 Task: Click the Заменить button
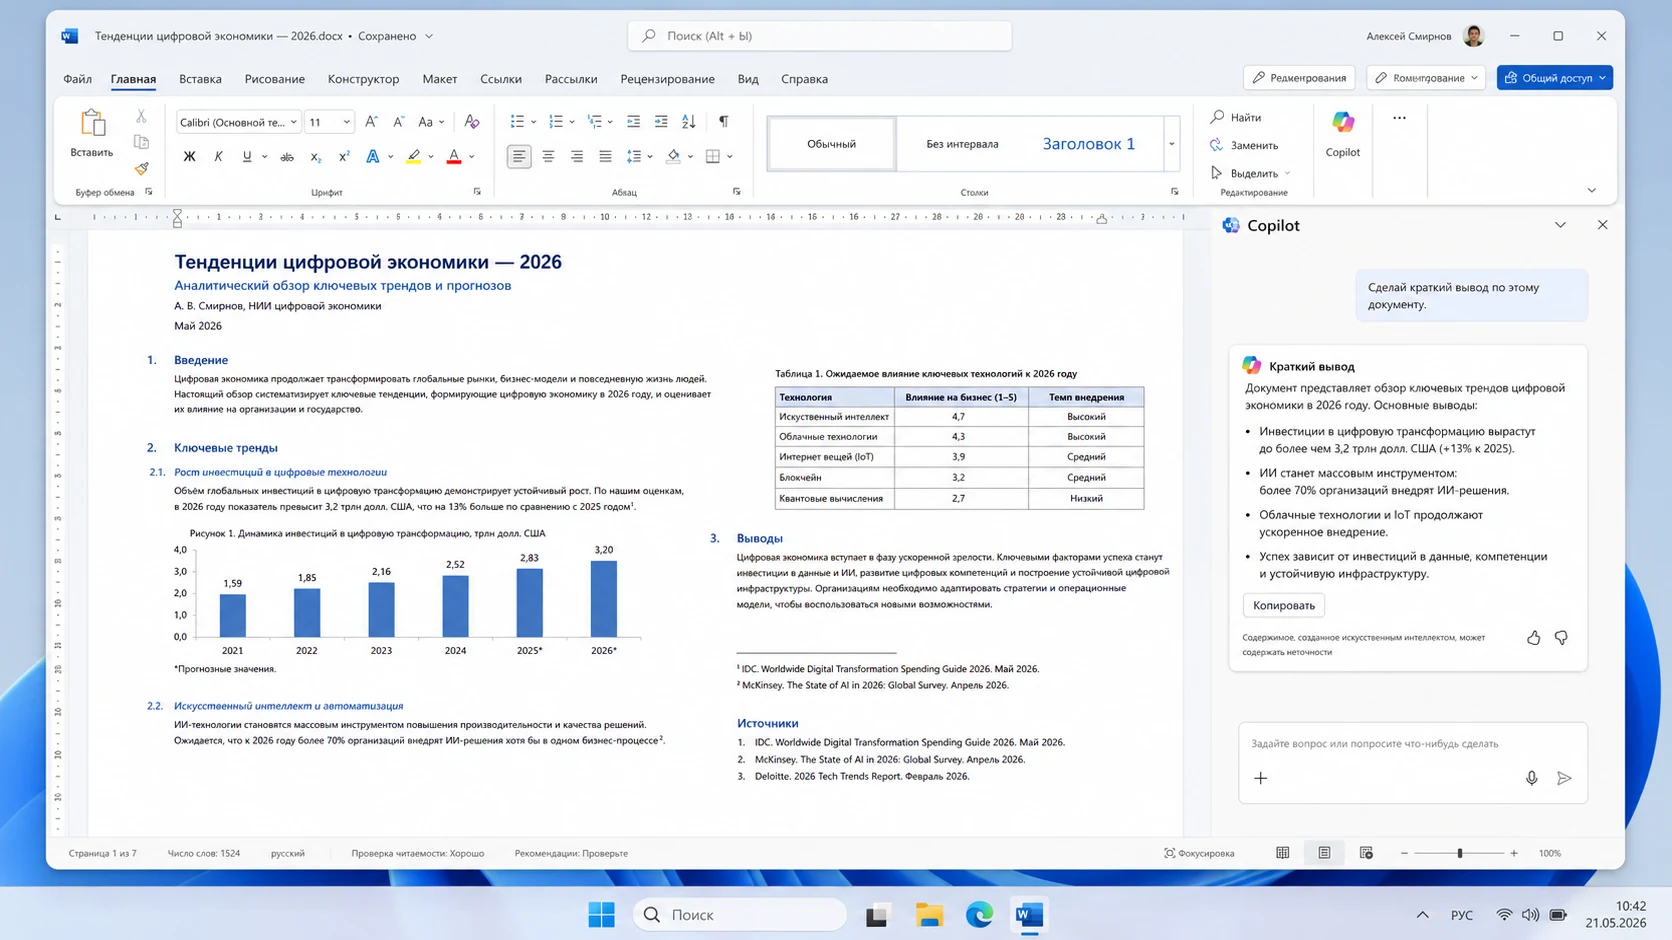pos(1244,145)
